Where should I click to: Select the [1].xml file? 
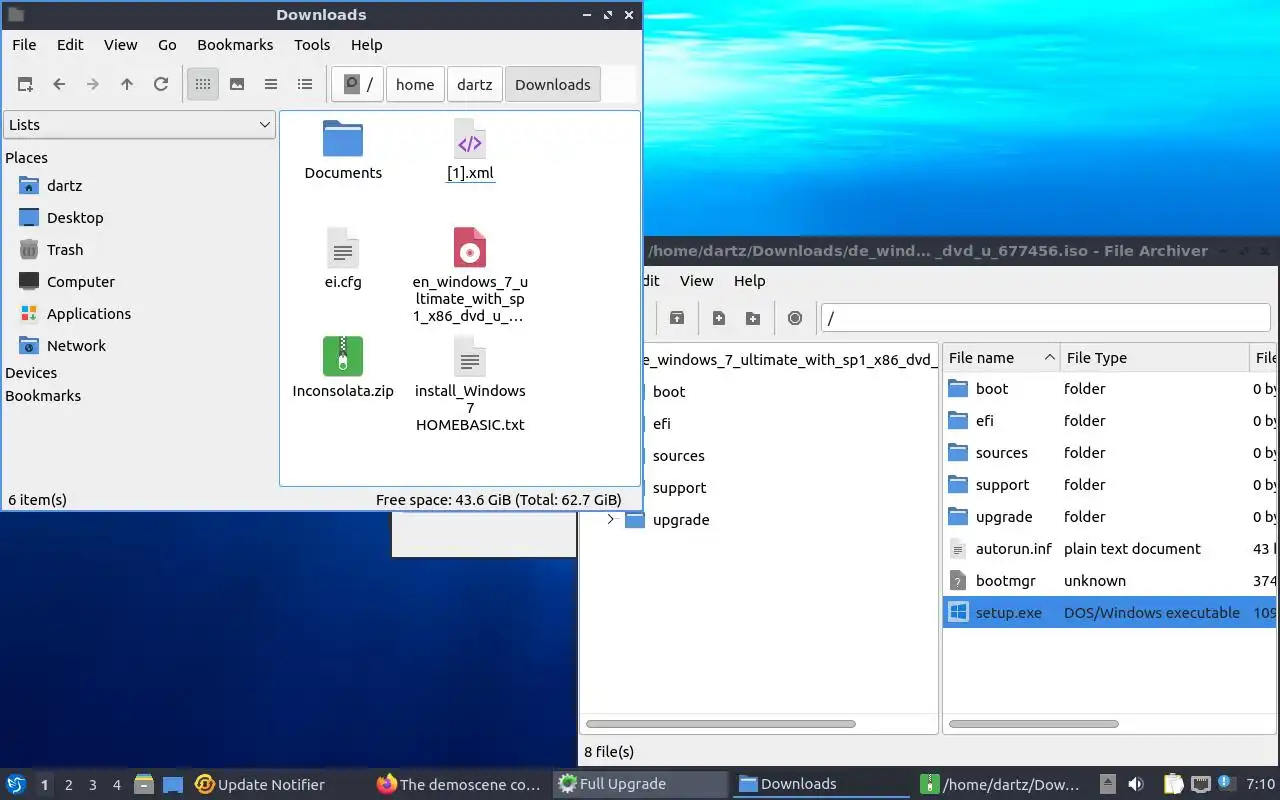pos(470,139)
